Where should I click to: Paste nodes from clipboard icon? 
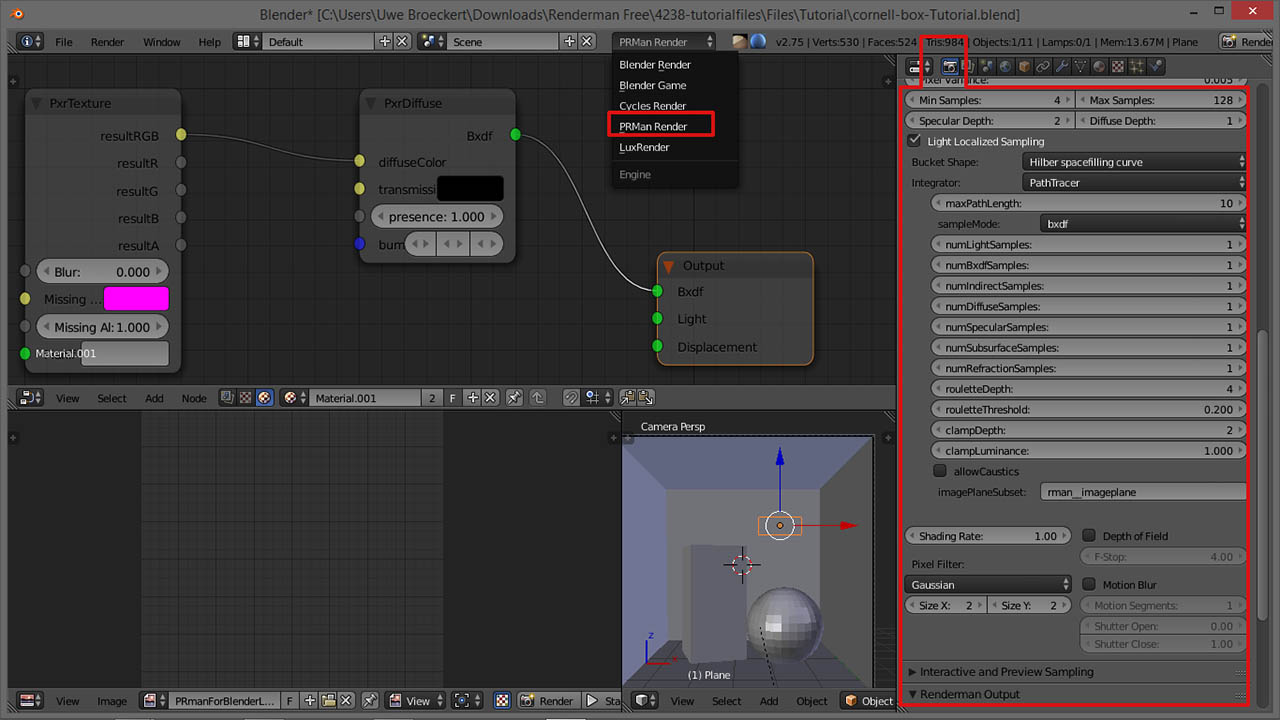[645, 398]
